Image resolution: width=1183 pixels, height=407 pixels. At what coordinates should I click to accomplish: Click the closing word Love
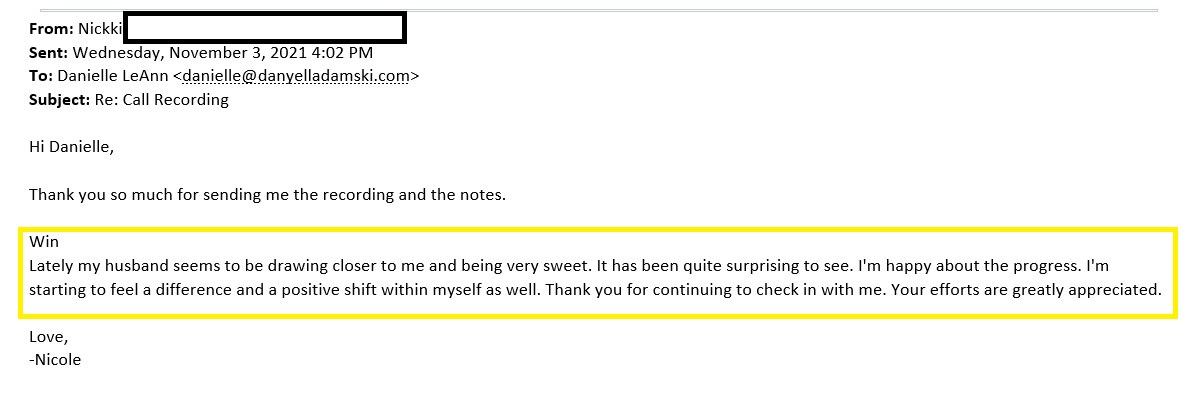pos(48,337)
